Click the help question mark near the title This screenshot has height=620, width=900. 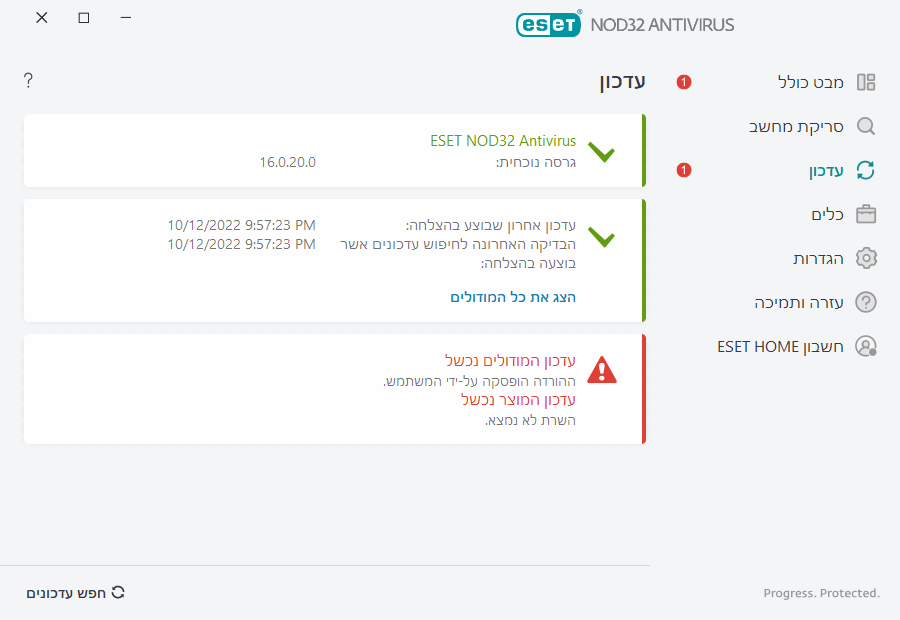[x=28, y=80]
